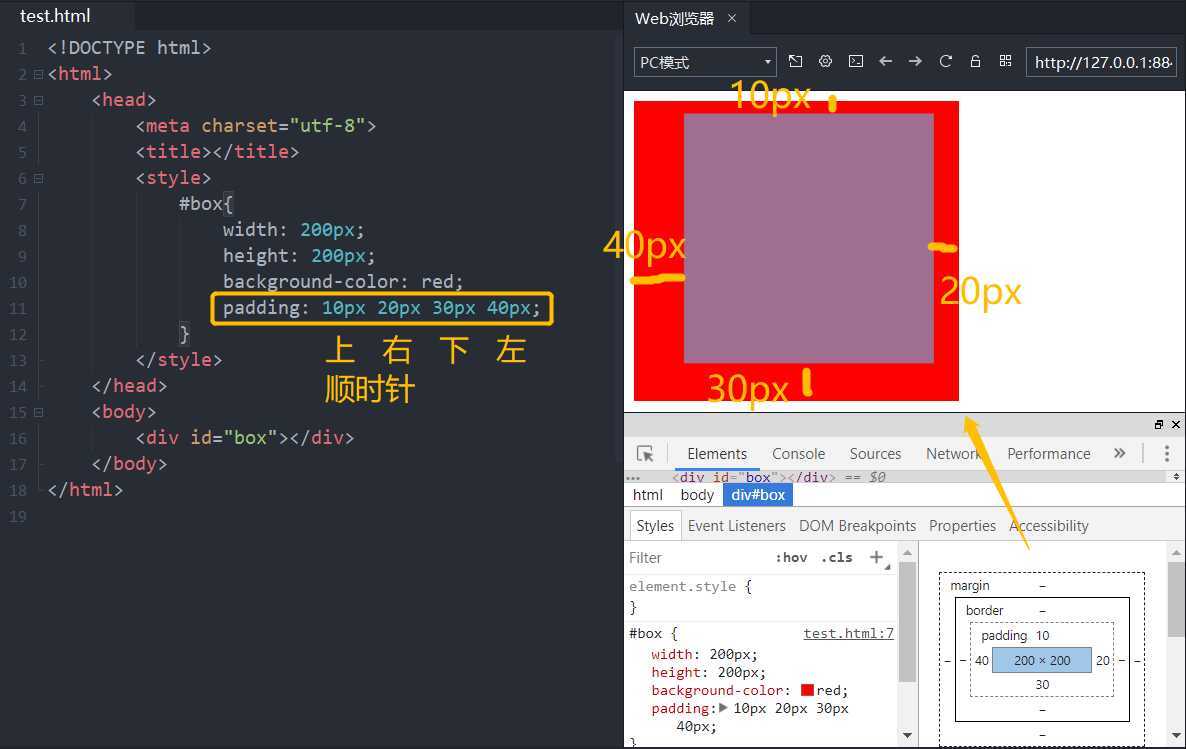Show more DevTools tabs with double chevron
1186x749 pixels.
(1119, 453)
